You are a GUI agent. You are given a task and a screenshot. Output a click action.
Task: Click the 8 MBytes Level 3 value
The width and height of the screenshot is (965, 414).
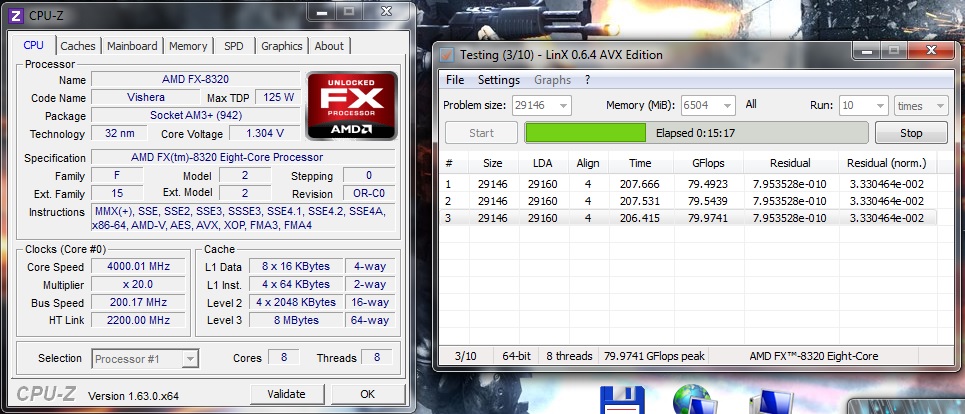click(x=295, y=320)
